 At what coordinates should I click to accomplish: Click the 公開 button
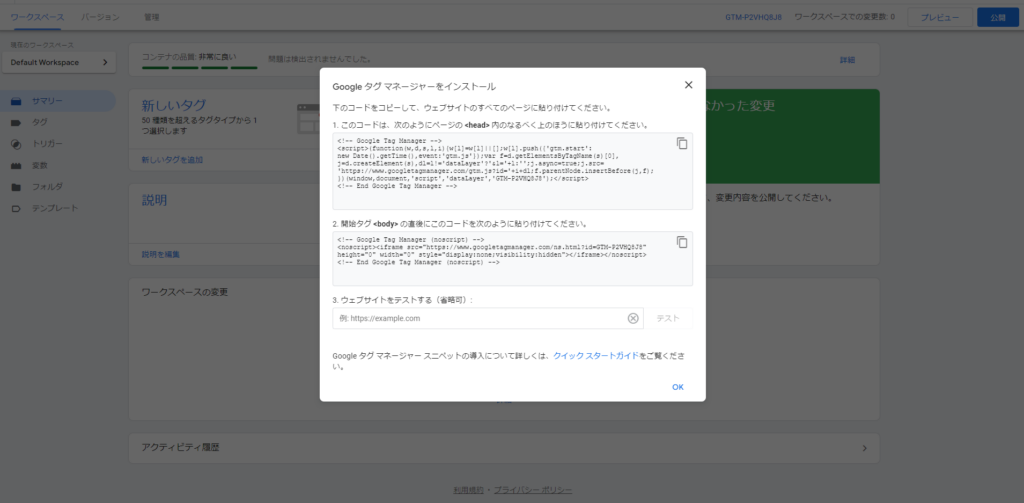(997, 18)
